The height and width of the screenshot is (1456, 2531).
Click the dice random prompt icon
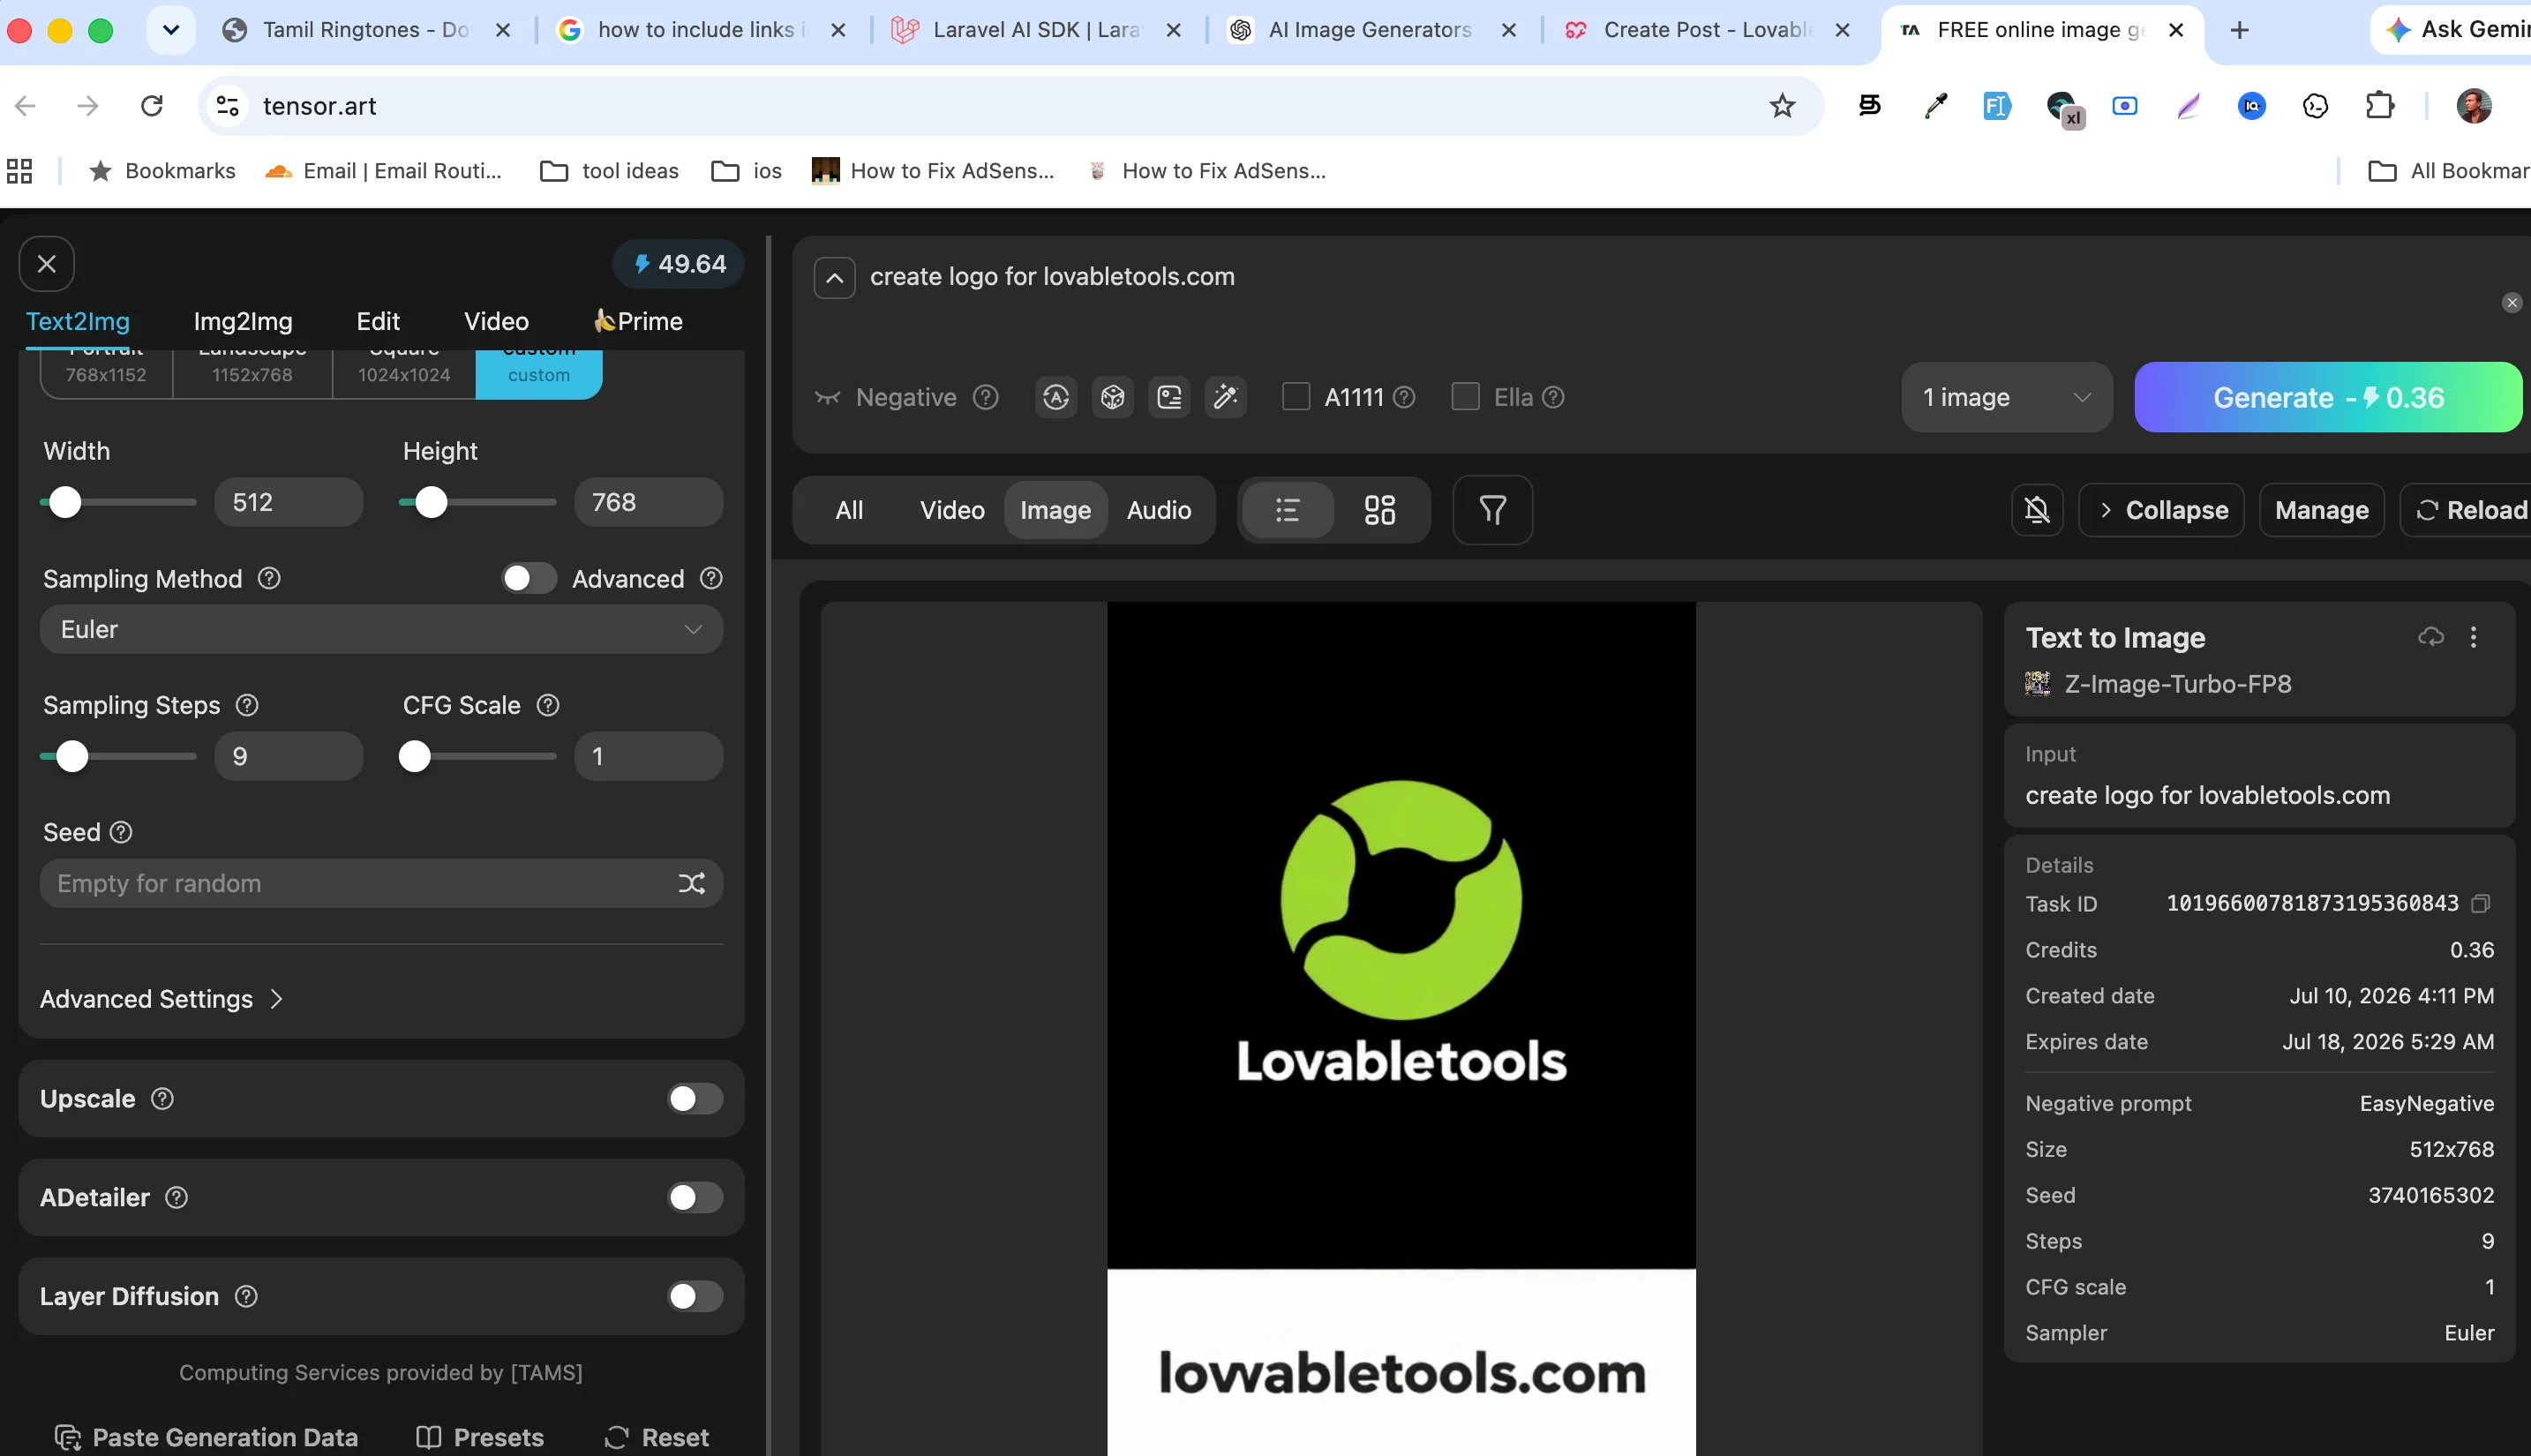[1112, 397]
